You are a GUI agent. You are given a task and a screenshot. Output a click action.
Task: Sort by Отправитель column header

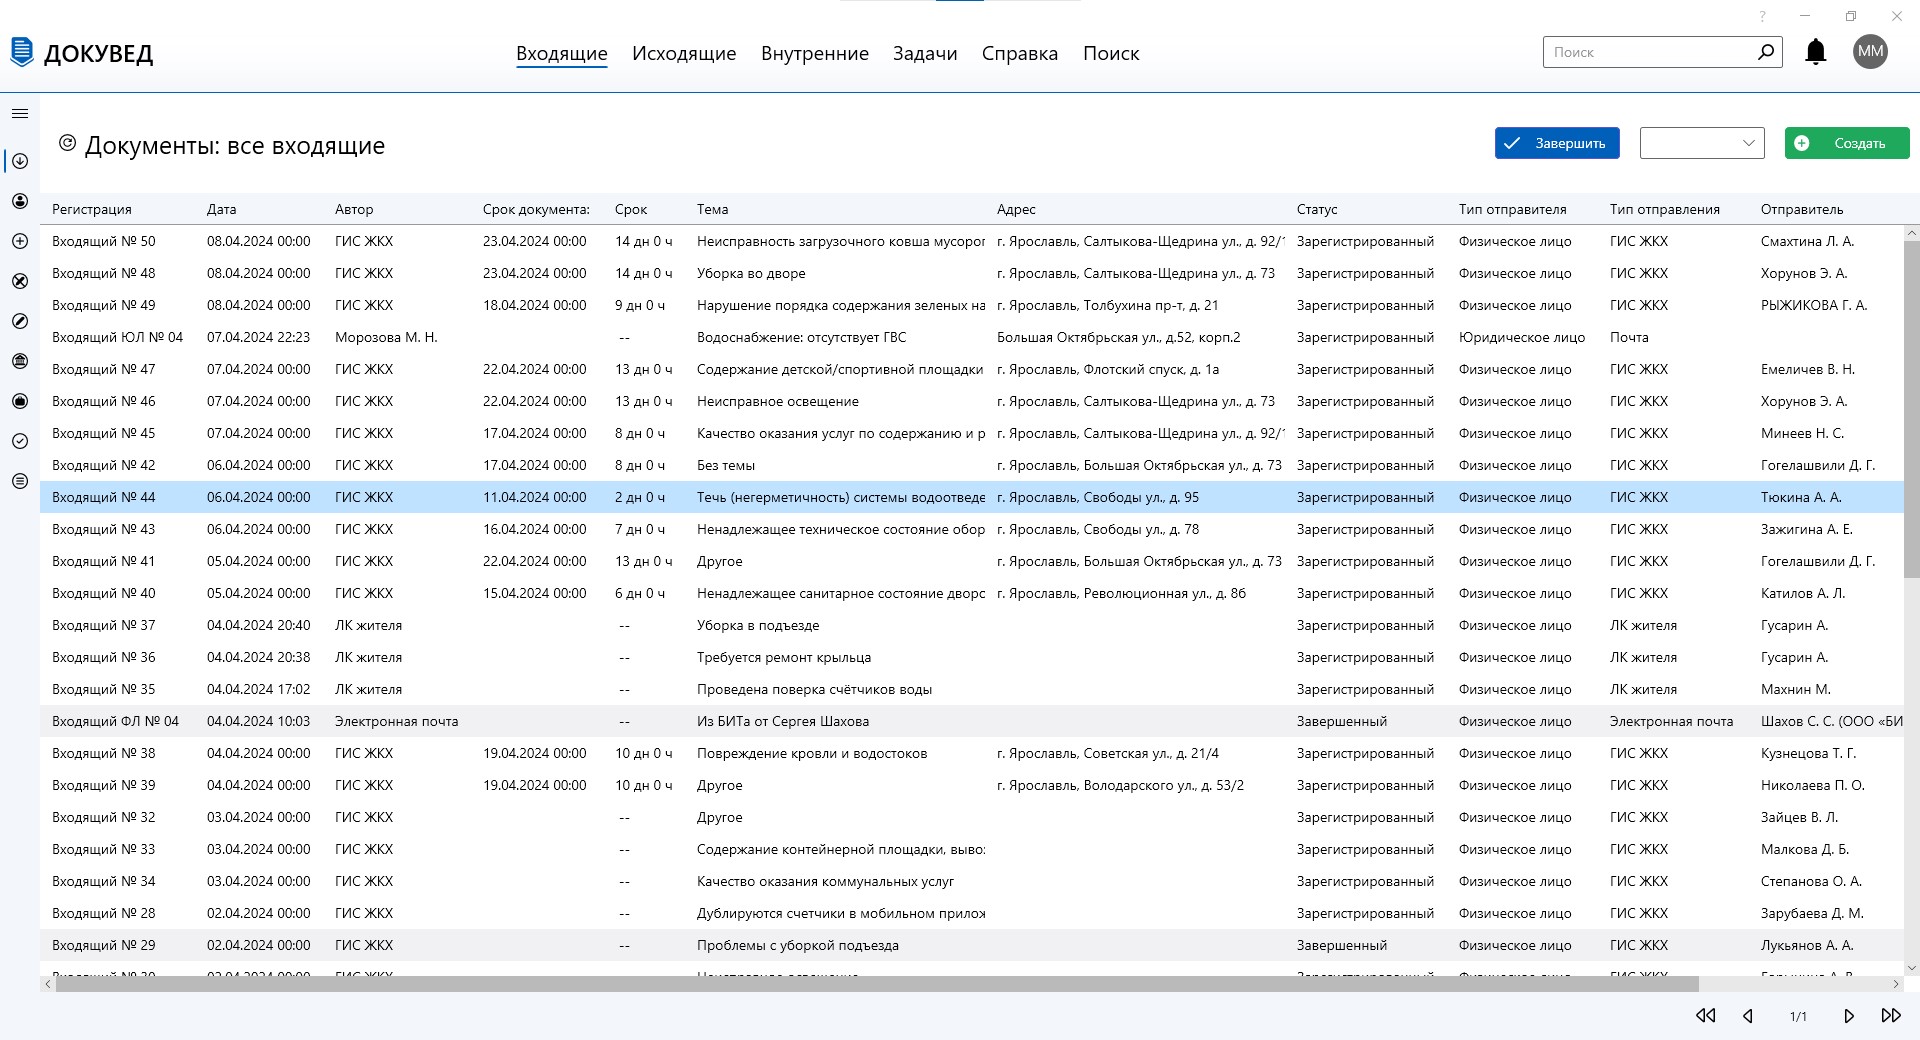pyautogui.click(x=1802, y=209)
